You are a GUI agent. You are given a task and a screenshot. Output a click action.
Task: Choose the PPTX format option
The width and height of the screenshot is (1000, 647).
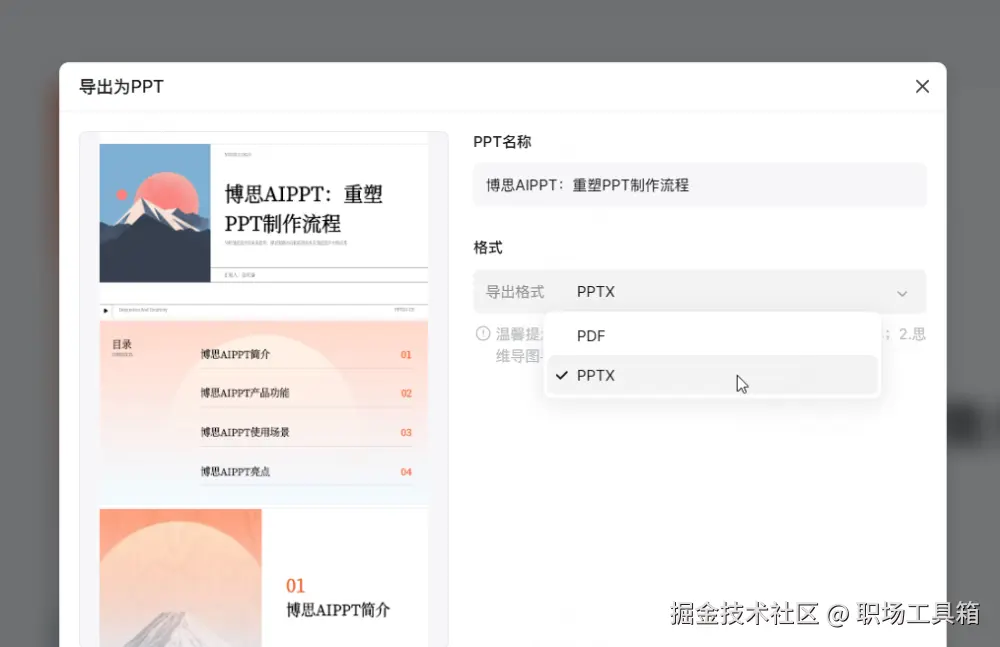[712, 375]
